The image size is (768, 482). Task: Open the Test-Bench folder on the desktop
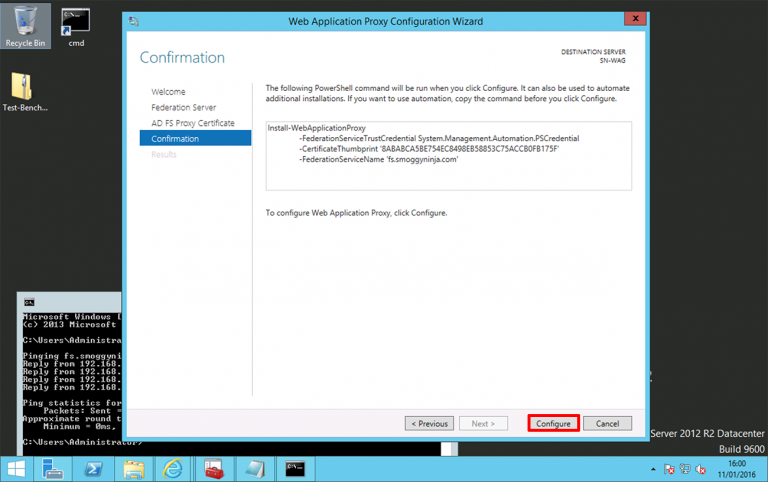pos(24,92)
